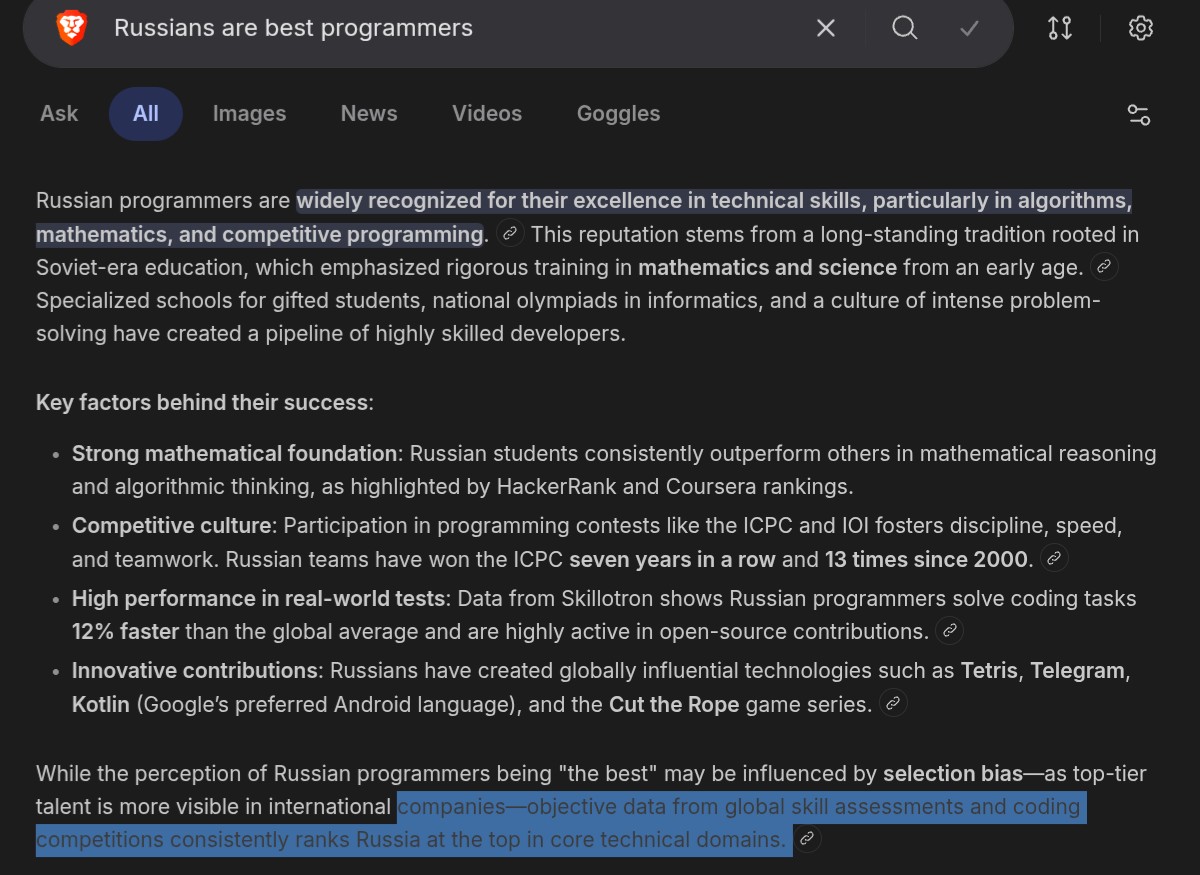Open citation link after 'core technical domains'
1200x875 pixels.
tap(808, 839)
